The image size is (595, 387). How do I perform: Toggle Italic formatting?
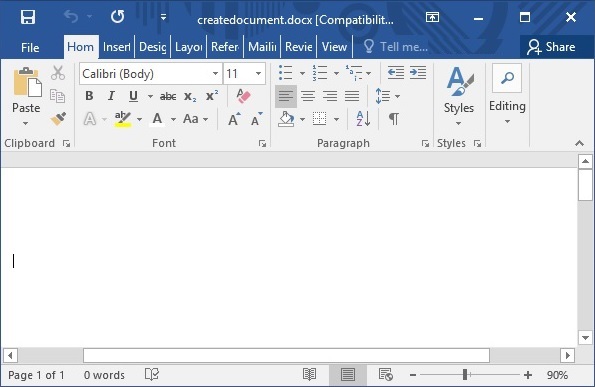111,96
